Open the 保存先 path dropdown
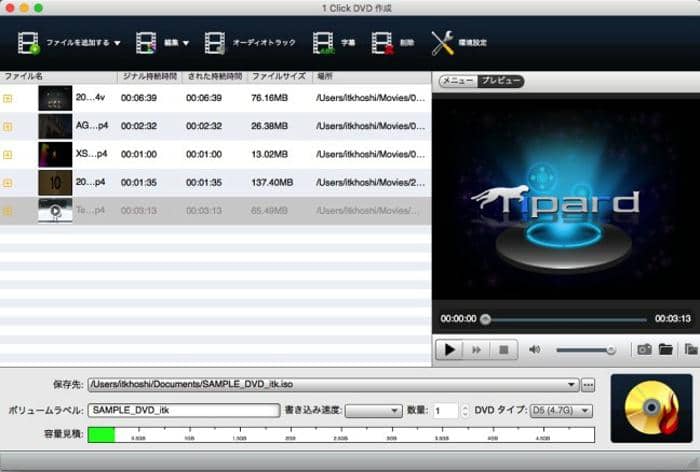Image resolution: width=700 pixels, height=472 pixels. click(571, 384)
